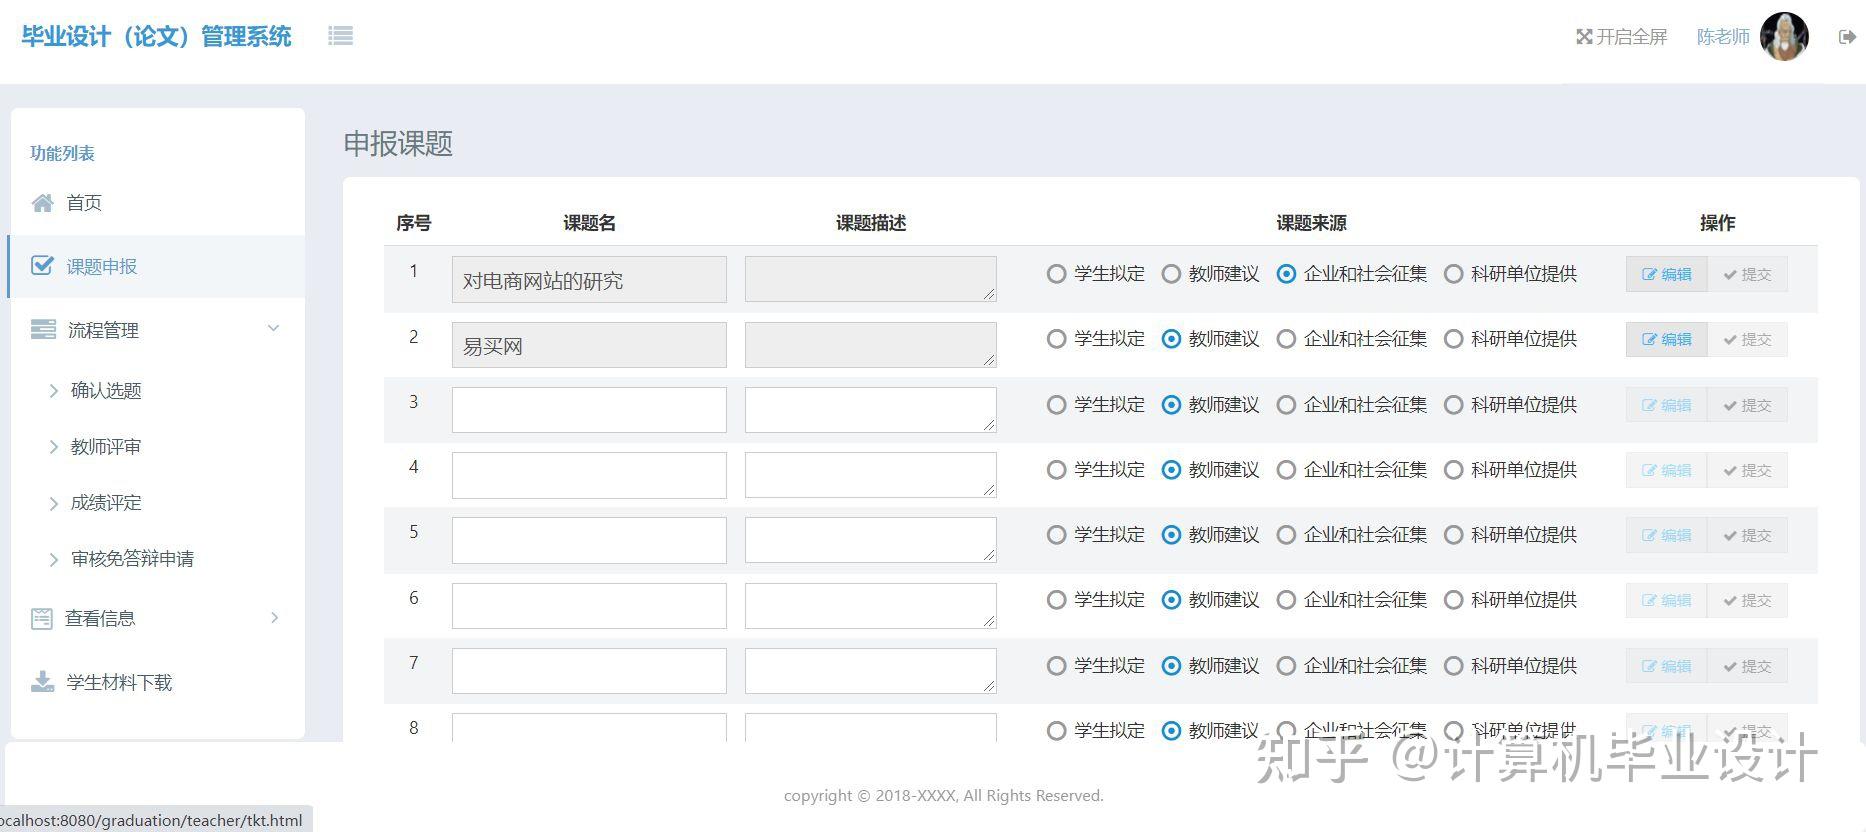1866x832 pixels.
Task: Click the 学生材料下载 download icon
Action: click(42, 682)
